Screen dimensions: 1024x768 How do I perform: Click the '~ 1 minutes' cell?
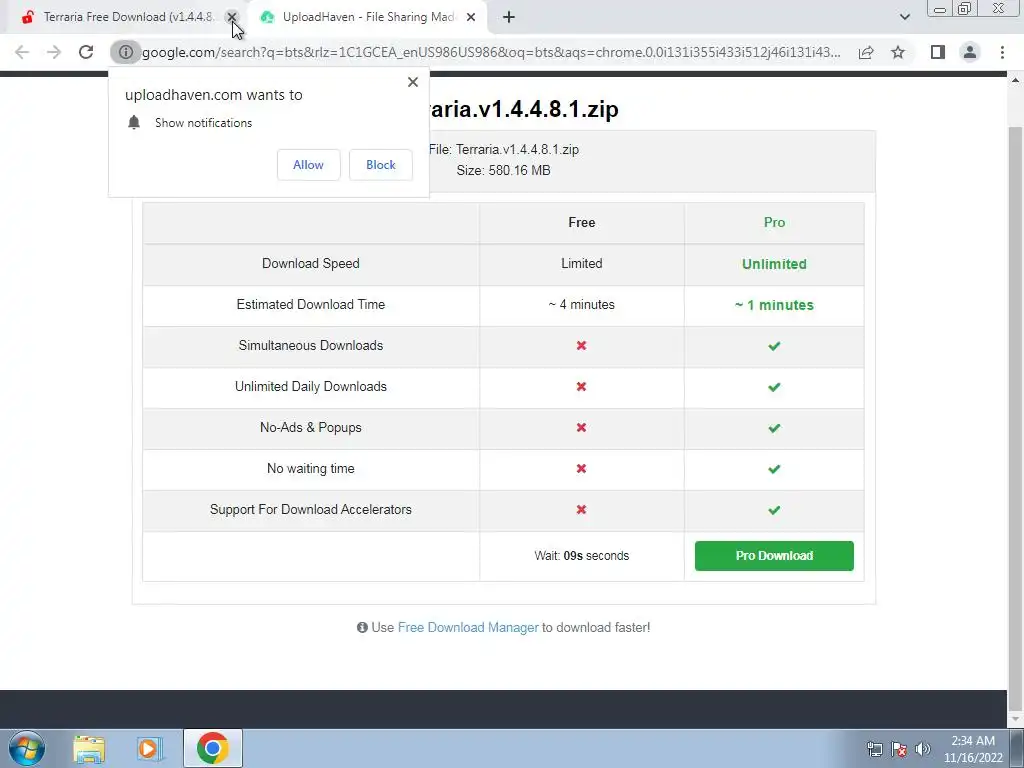[x=774, y=305]
